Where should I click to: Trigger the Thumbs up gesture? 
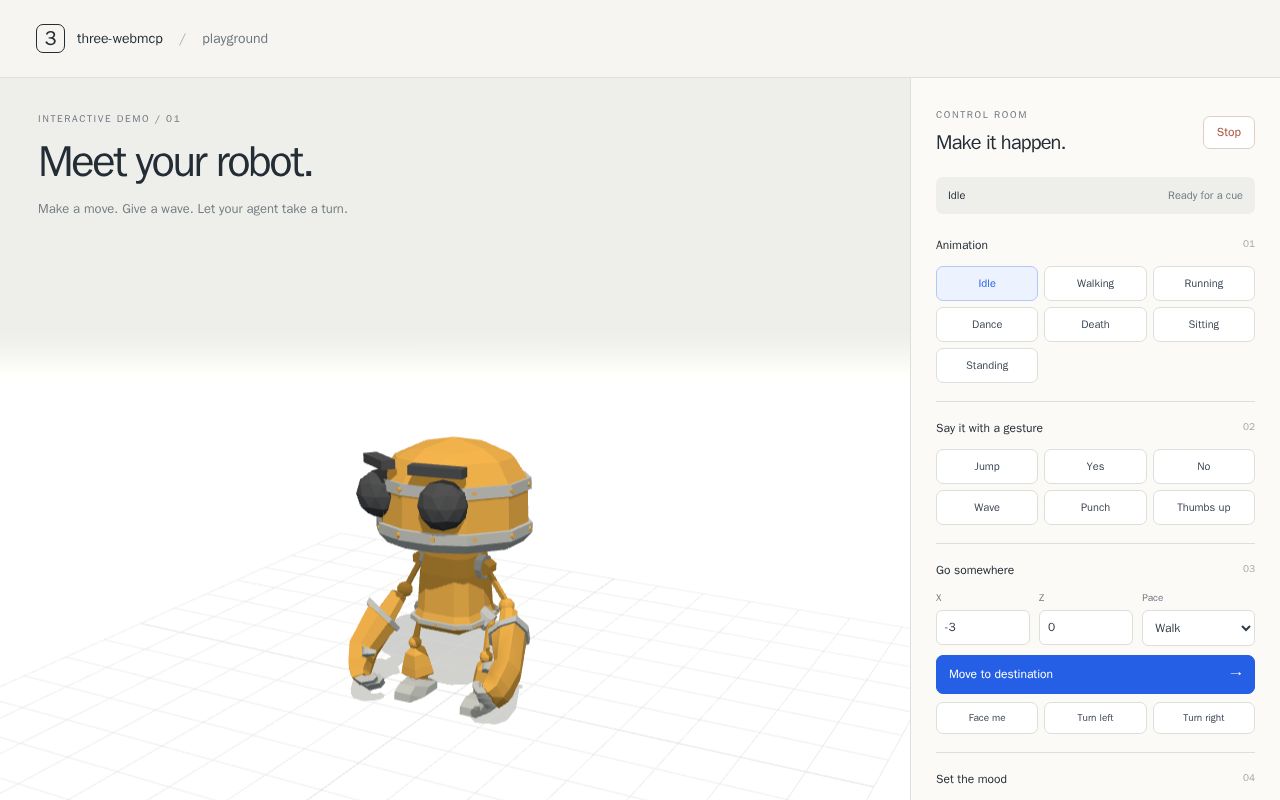click(1204, 507)
